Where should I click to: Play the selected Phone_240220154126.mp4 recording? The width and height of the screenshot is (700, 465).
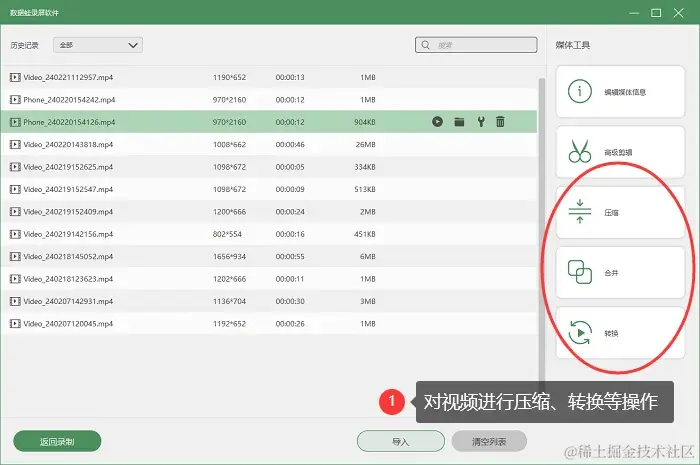438,121
